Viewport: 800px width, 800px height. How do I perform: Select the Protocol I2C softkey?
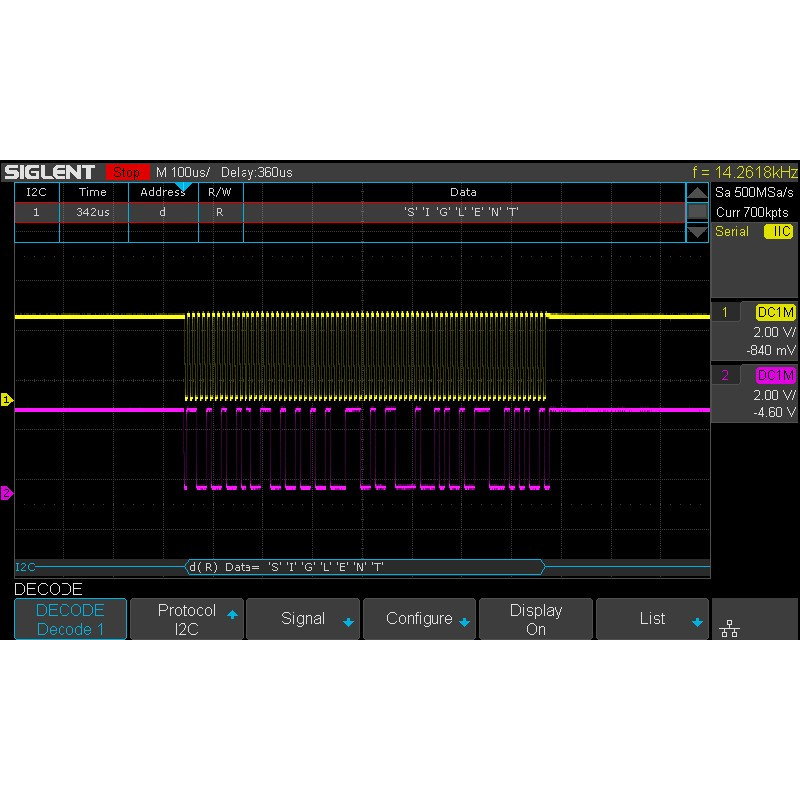(187, 618)
